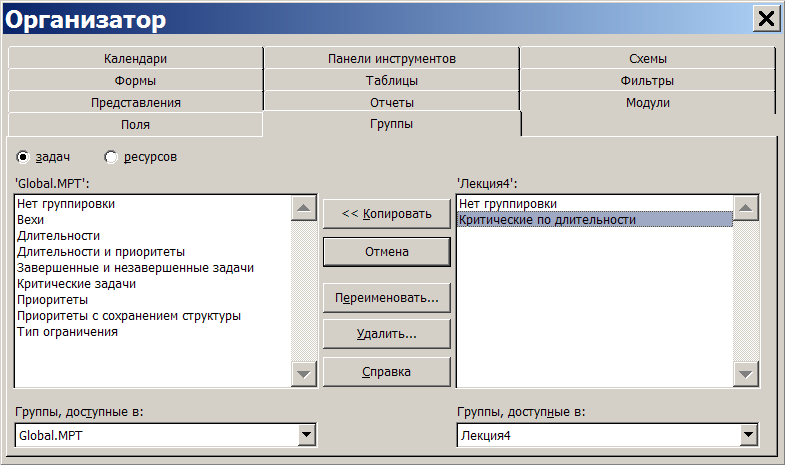Viewport: 785px width, 465px height.
Task: Click the Переименовать... button
Action: 386,298
